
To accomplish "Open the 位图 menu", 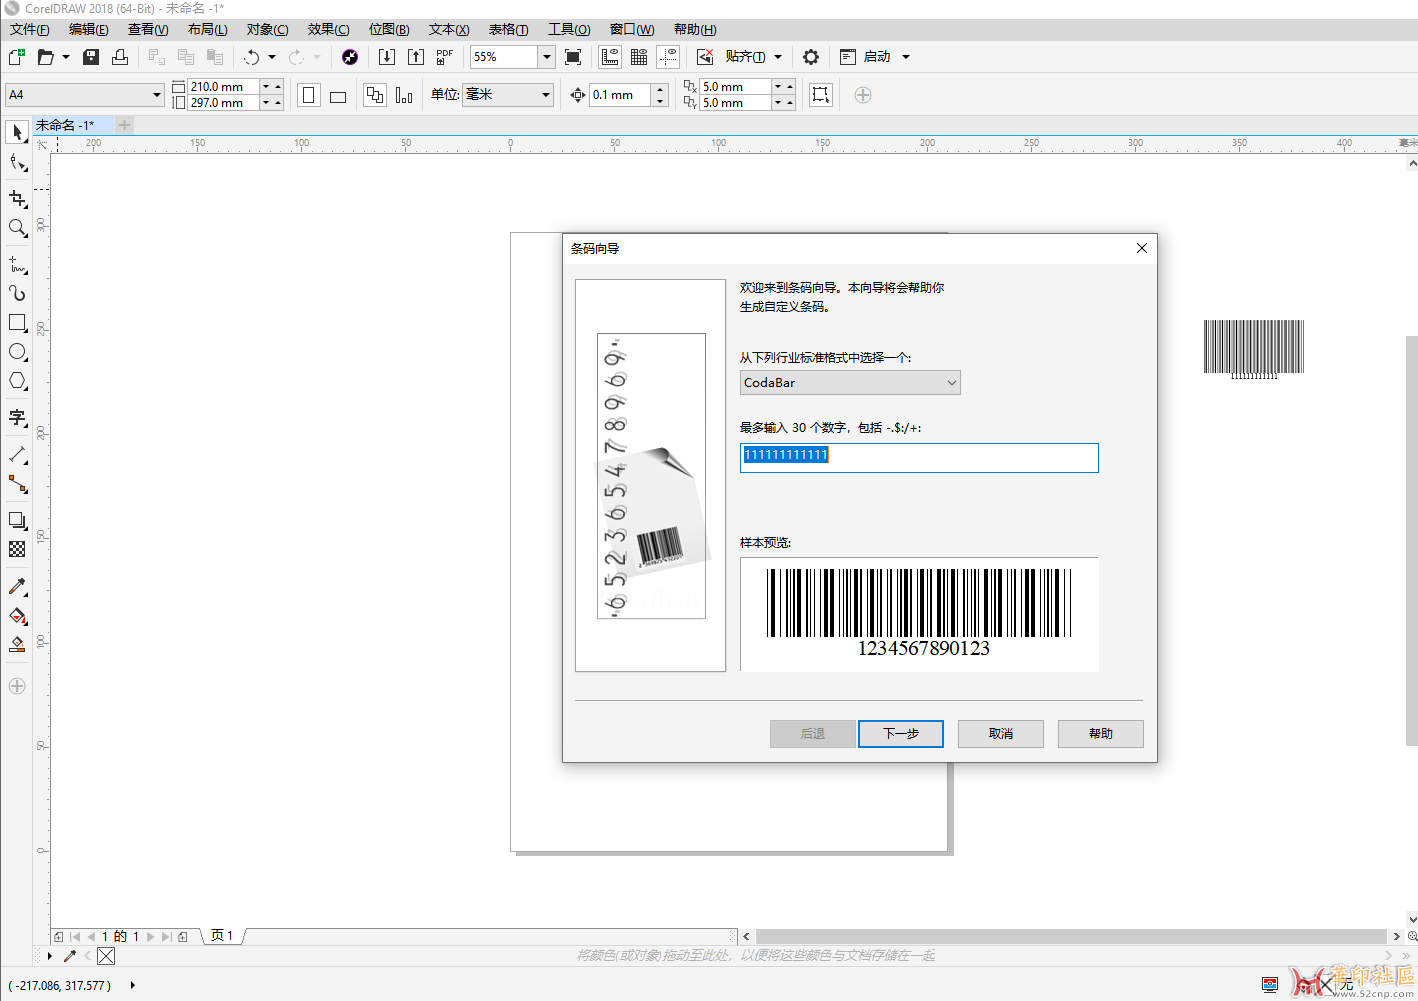I will tap(388, 29).
